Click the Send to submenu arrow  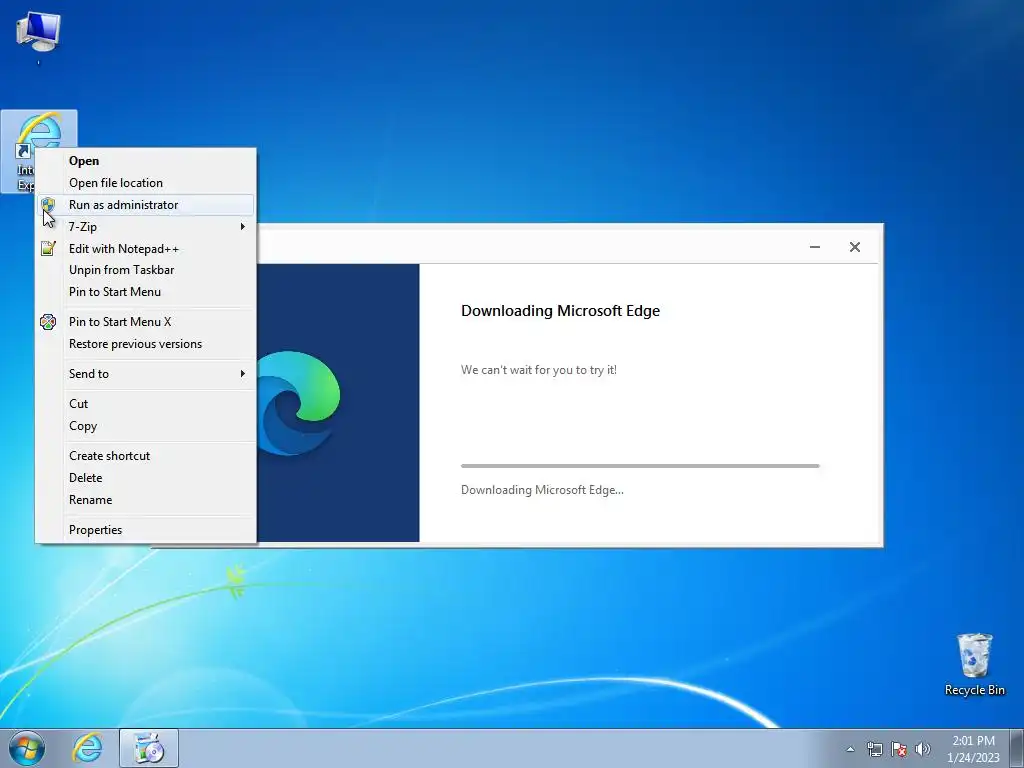tap(242, 374)
